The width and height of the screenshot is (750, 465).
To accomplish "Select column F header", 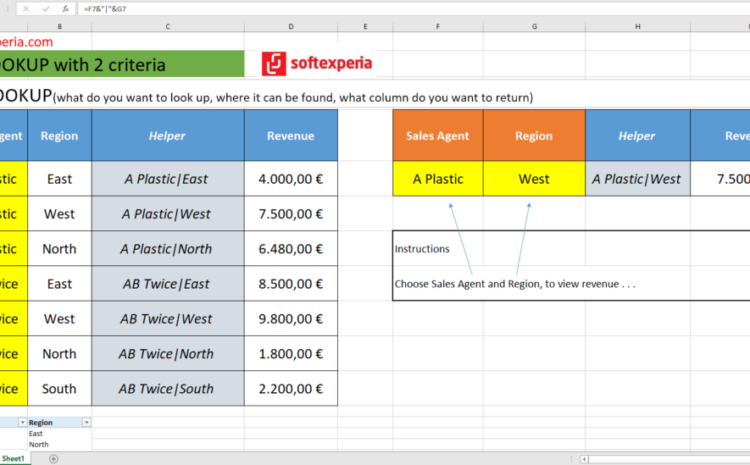I will pos(438,27).
